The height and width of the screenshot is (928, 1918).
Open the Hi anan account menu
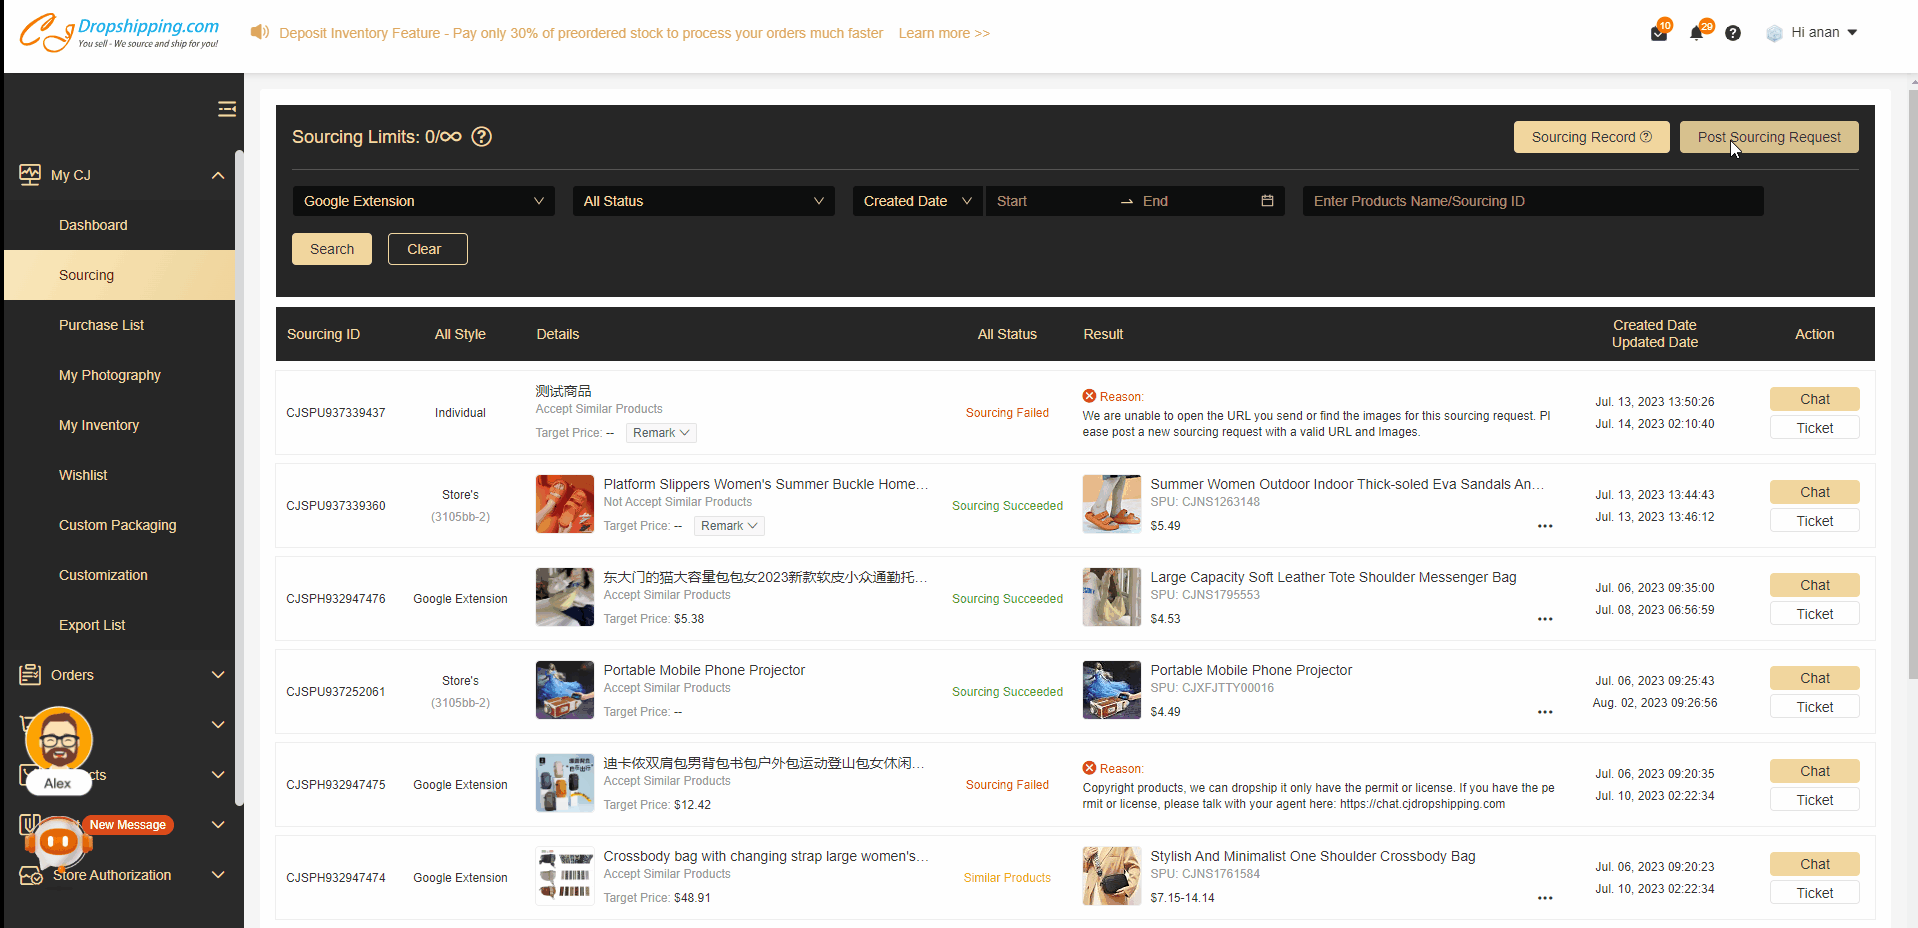pos(1814,33)
